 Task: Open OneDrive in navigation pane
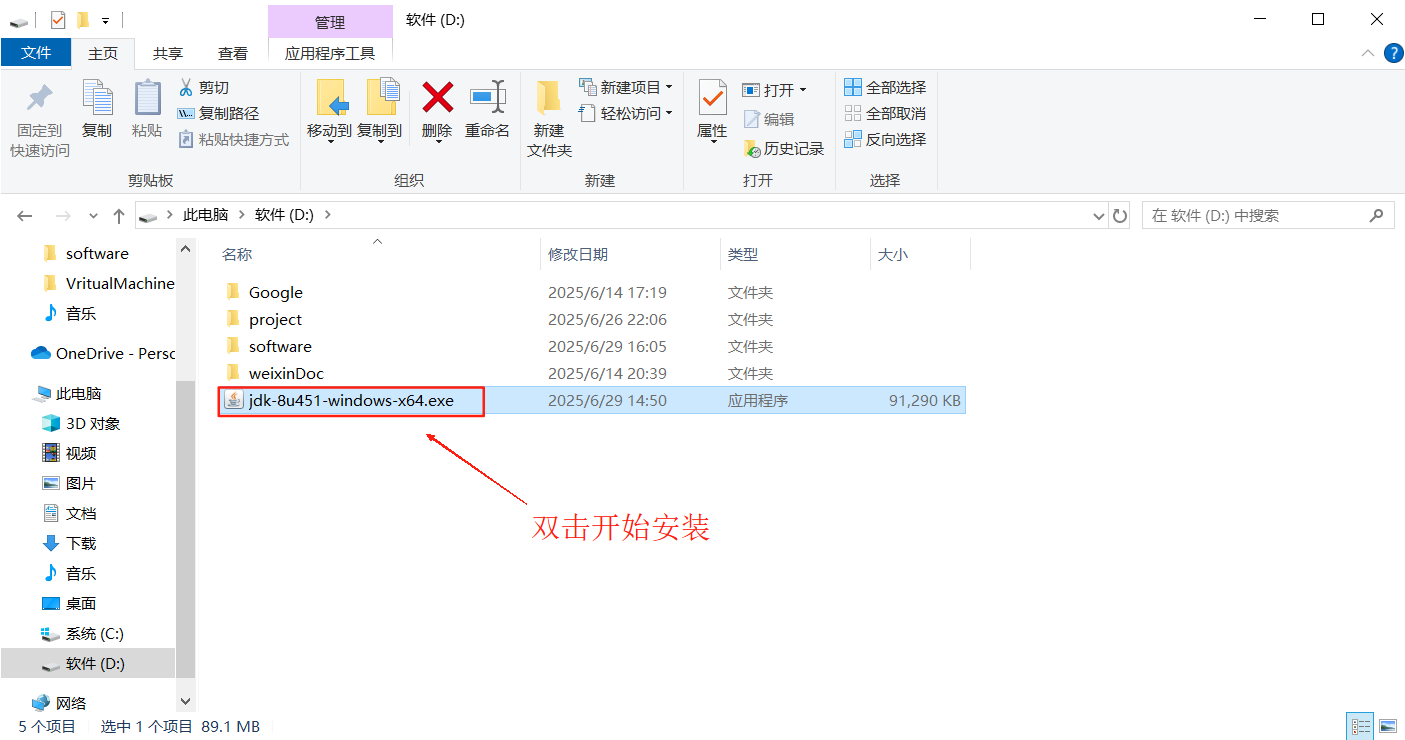pyautogui.click(x=101, y=353)
